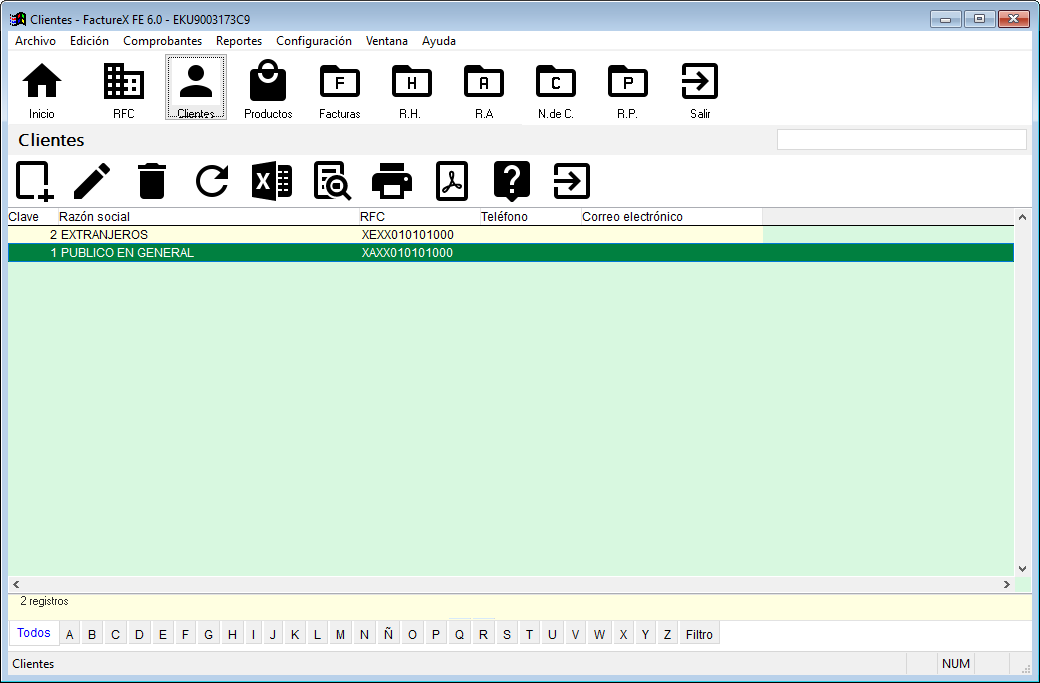This screenshot has width=1040, height=683.
Task: Filter clients by letter E
Action: point(162,635)
